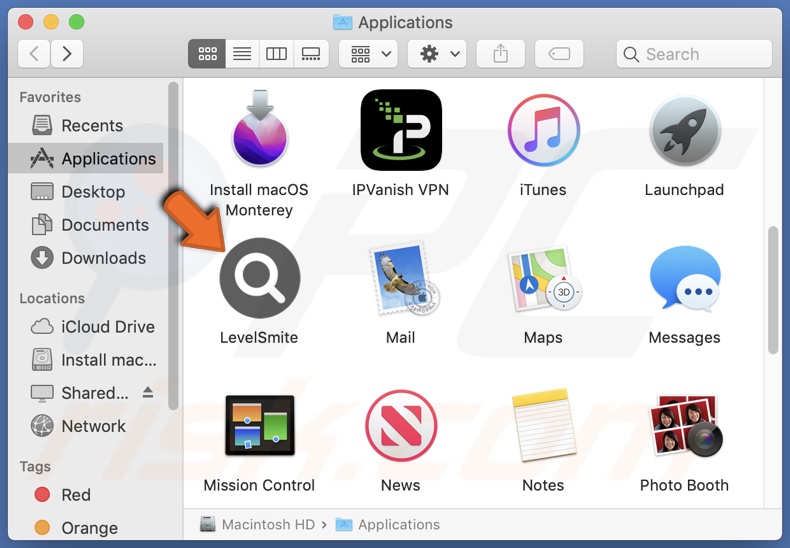The image size is (790, 548).
Task: Click the LevelSmite name label
Action: click(259, 337)
